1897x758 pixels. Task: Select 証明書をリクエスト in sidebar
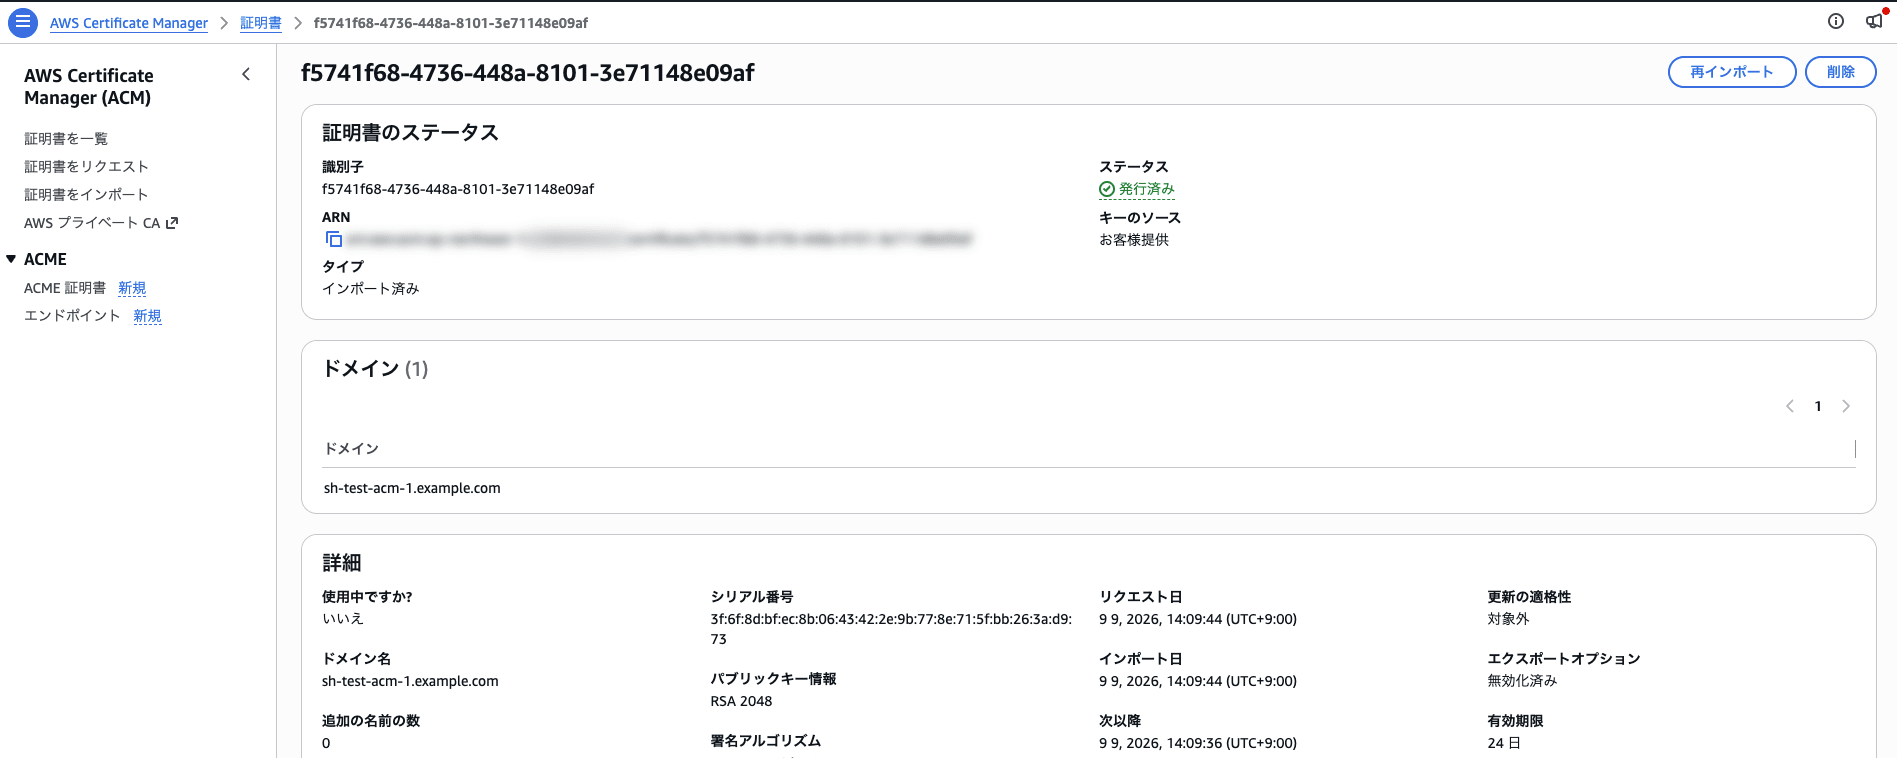pyautogui.click(x=86, y=167)
